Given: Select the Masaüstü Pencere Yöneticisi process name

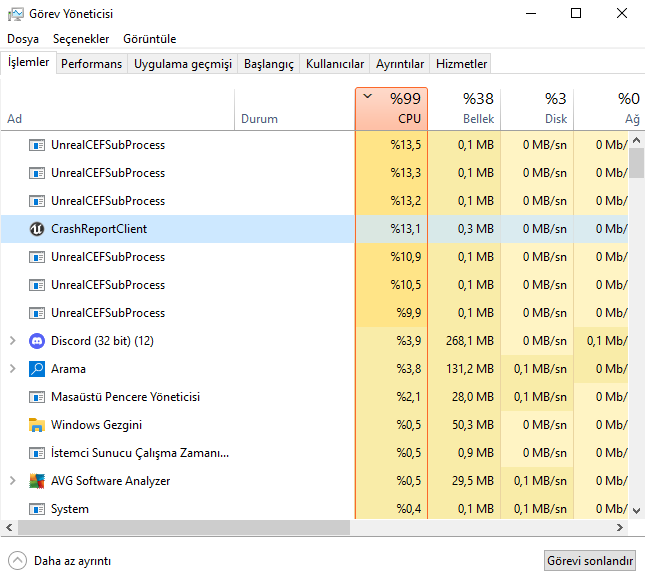Looking at the screenshot, I should (125, 397).
